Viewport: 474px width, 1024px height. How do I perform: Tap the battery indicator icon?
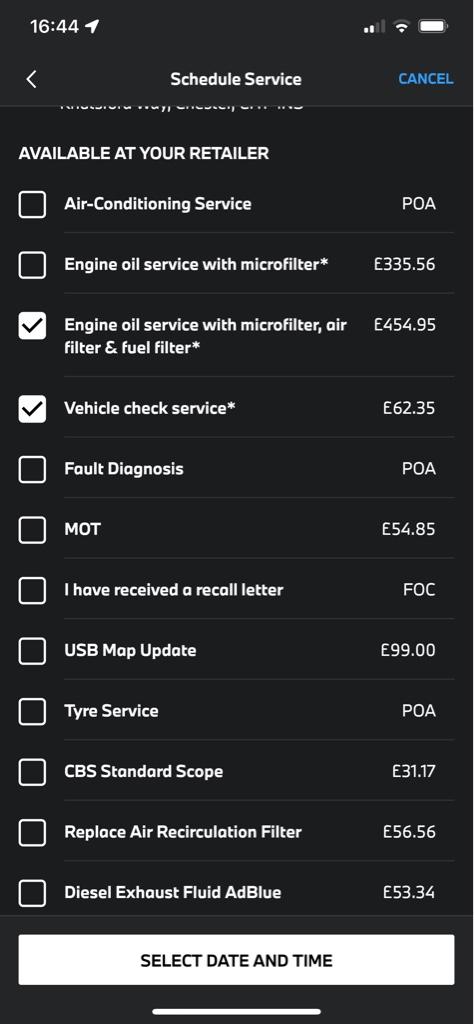point(433,27)
